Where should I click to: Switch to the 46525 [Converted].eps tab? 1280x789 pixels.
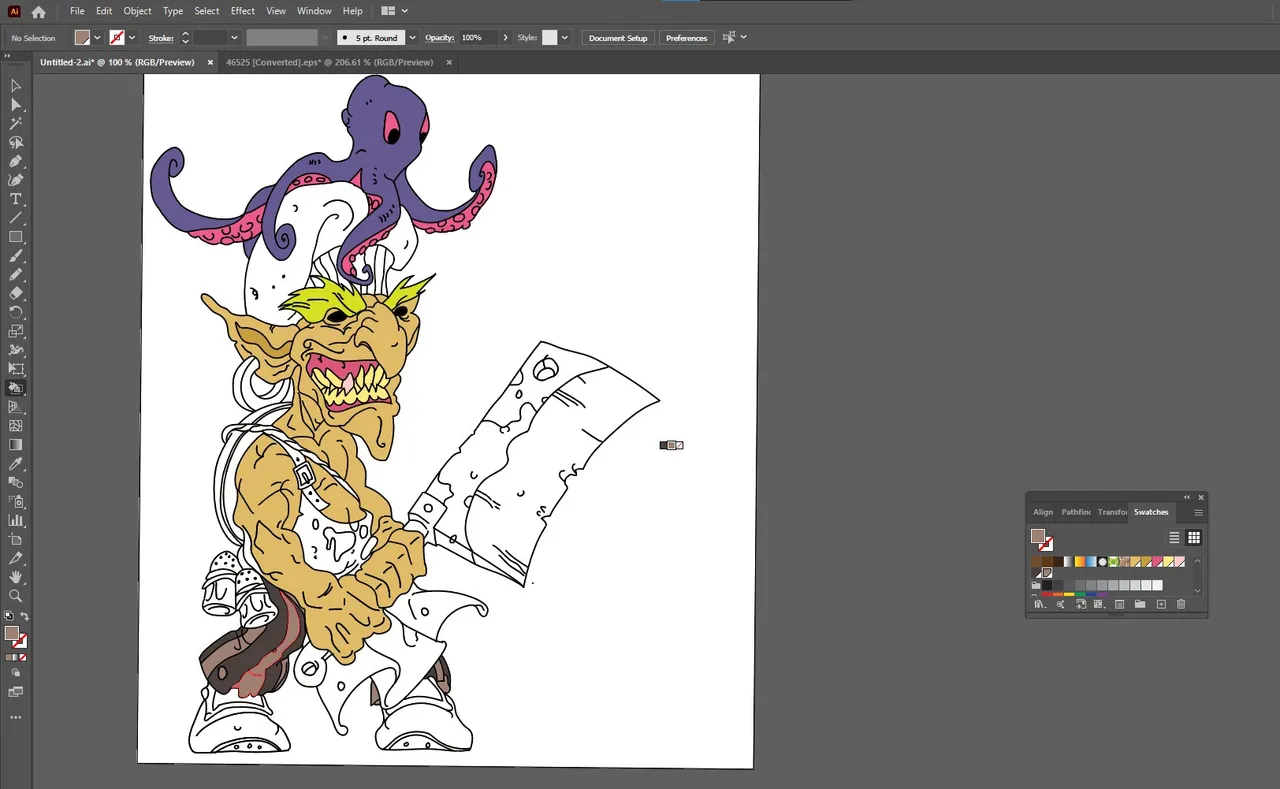coord(330,62)
